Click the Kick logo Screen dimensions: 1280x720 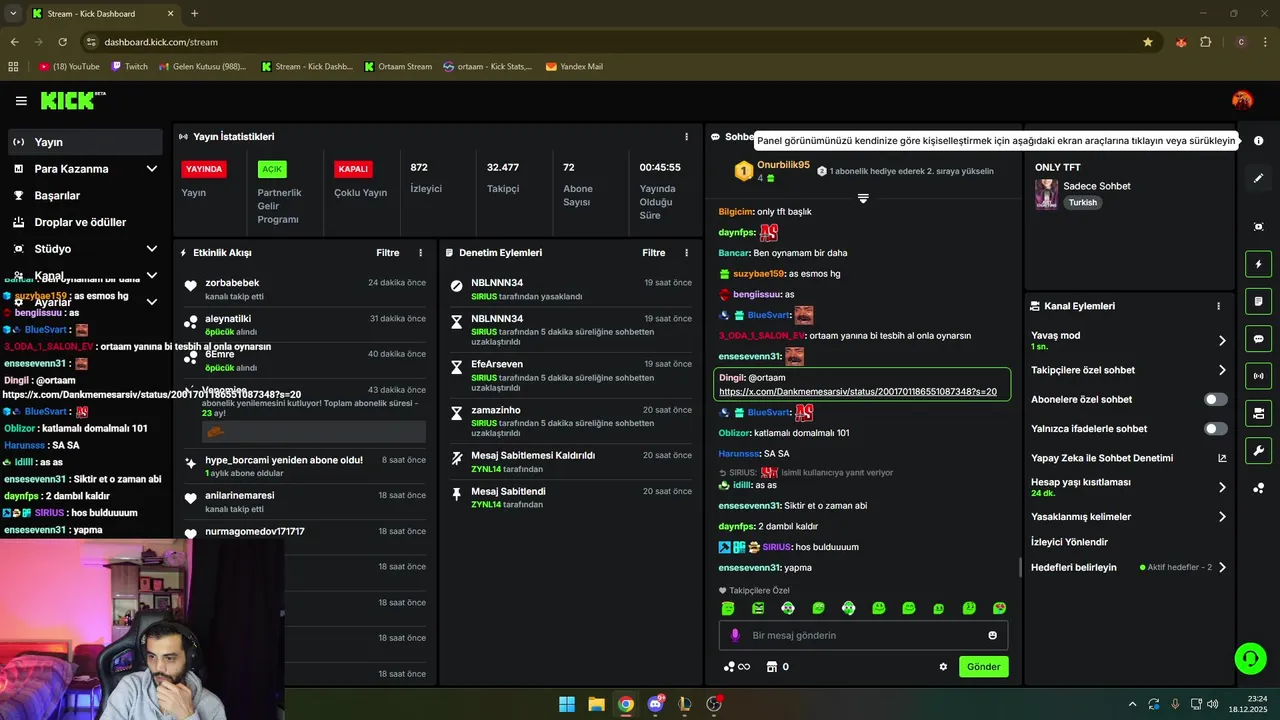(73, 100)
